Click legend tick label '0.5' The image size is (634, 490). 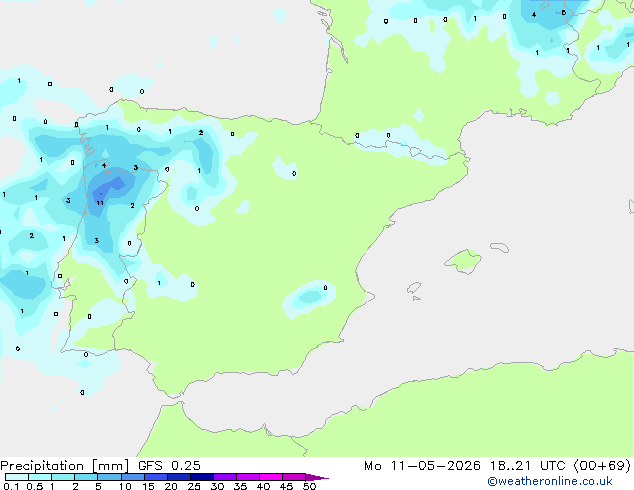coord(34,486)
